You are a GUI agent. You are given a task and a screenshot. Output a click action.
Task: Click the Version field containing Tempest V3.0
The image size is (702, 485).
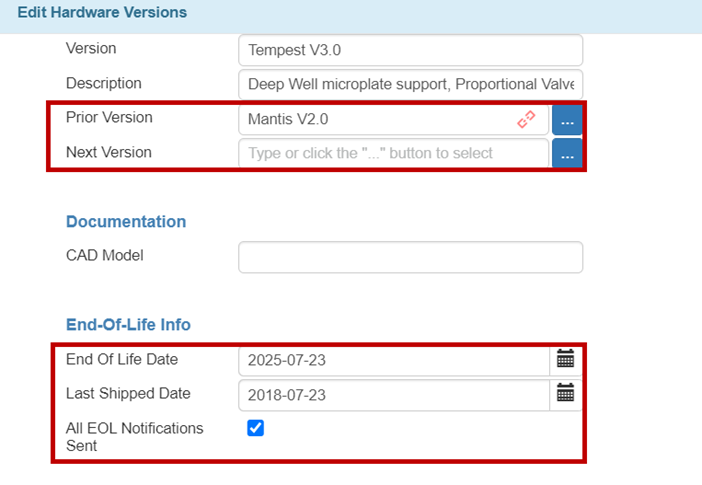(410, 50)
